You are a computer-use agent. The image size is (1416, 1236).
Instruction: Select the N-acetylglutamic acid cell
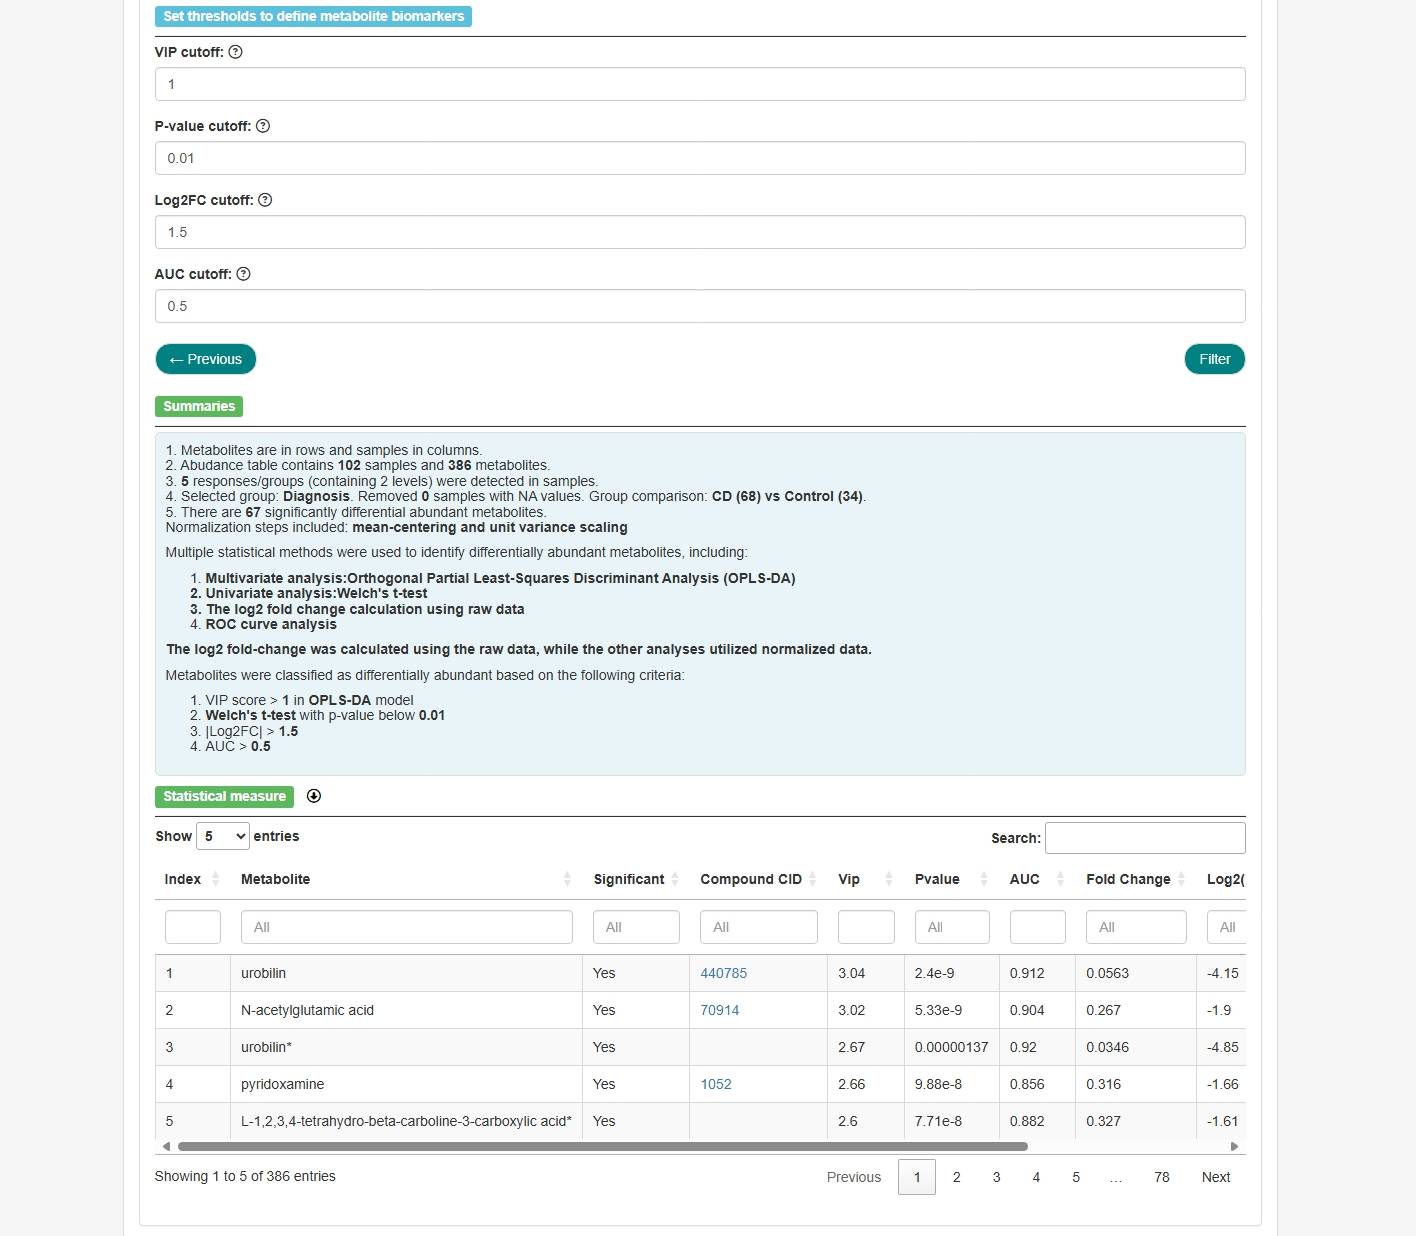tap(407, 1010)
